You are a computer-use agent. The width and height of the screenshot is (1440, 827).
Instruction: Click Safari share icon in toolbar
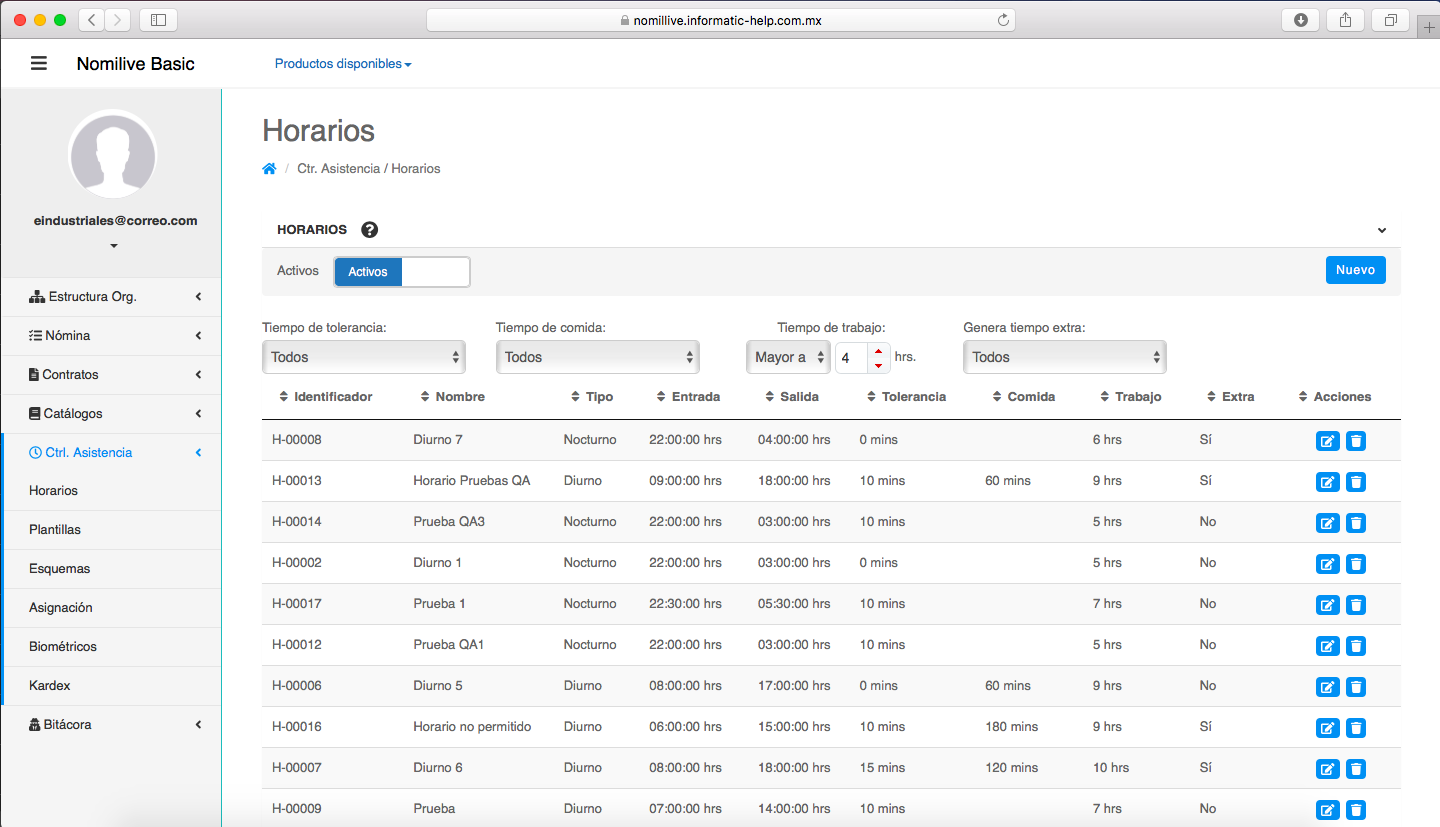click(1345, 20)
